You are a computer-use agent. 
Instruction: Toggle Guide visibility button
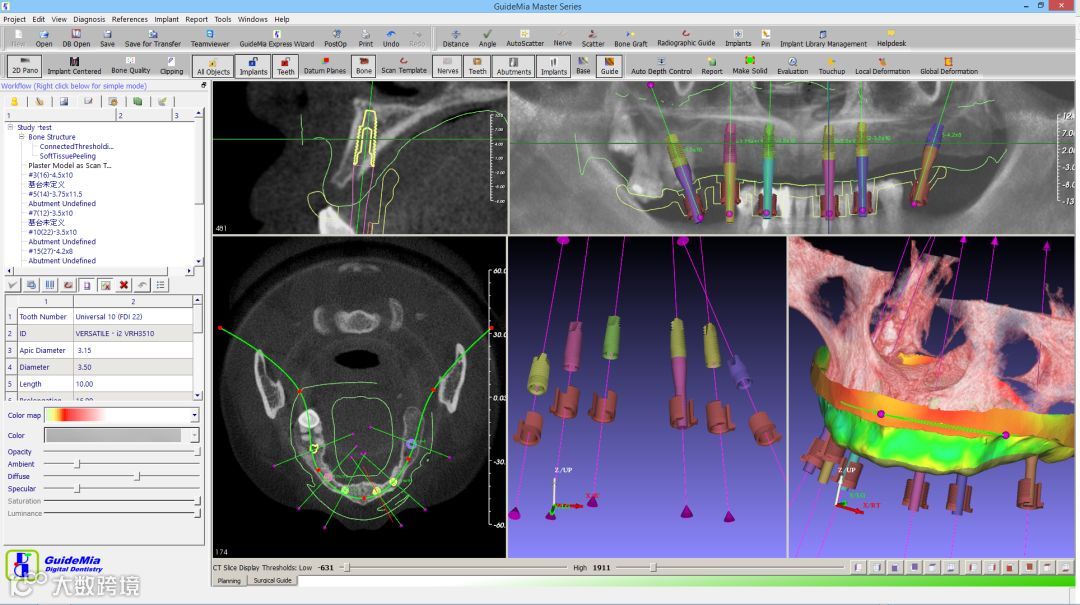pos(609,66)
